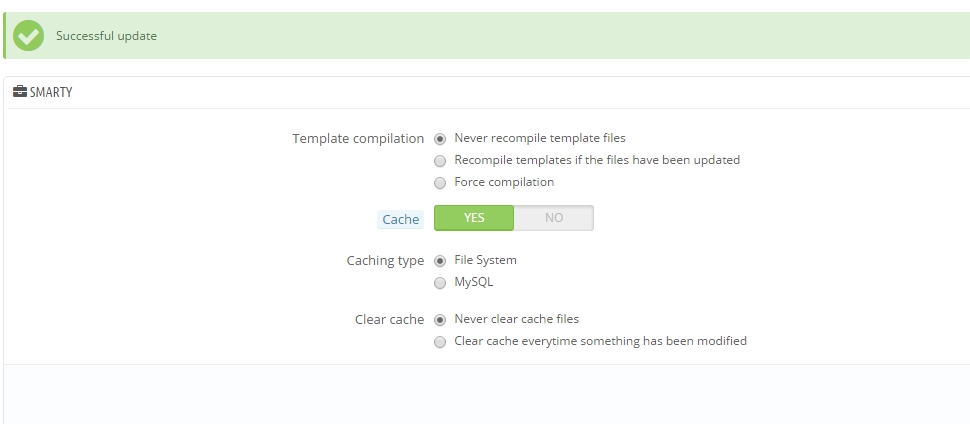The height and width of the screenshot is (424, 970).
Task: Select 'File System' caching type radio
Action: (440, 261)
